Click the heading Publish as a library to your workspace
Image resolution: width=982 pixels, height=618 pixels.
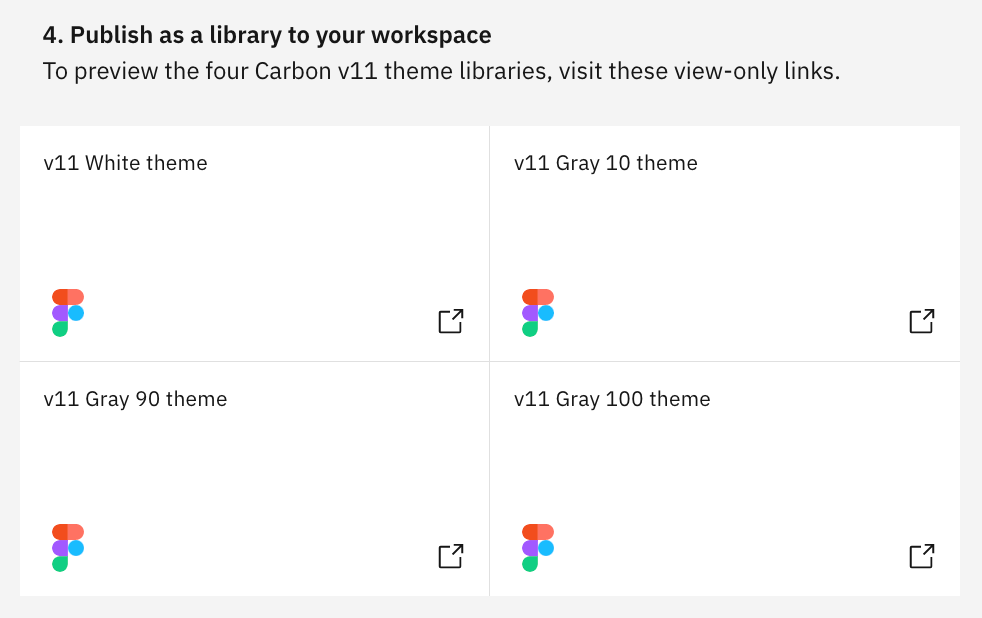coord(266,34)
